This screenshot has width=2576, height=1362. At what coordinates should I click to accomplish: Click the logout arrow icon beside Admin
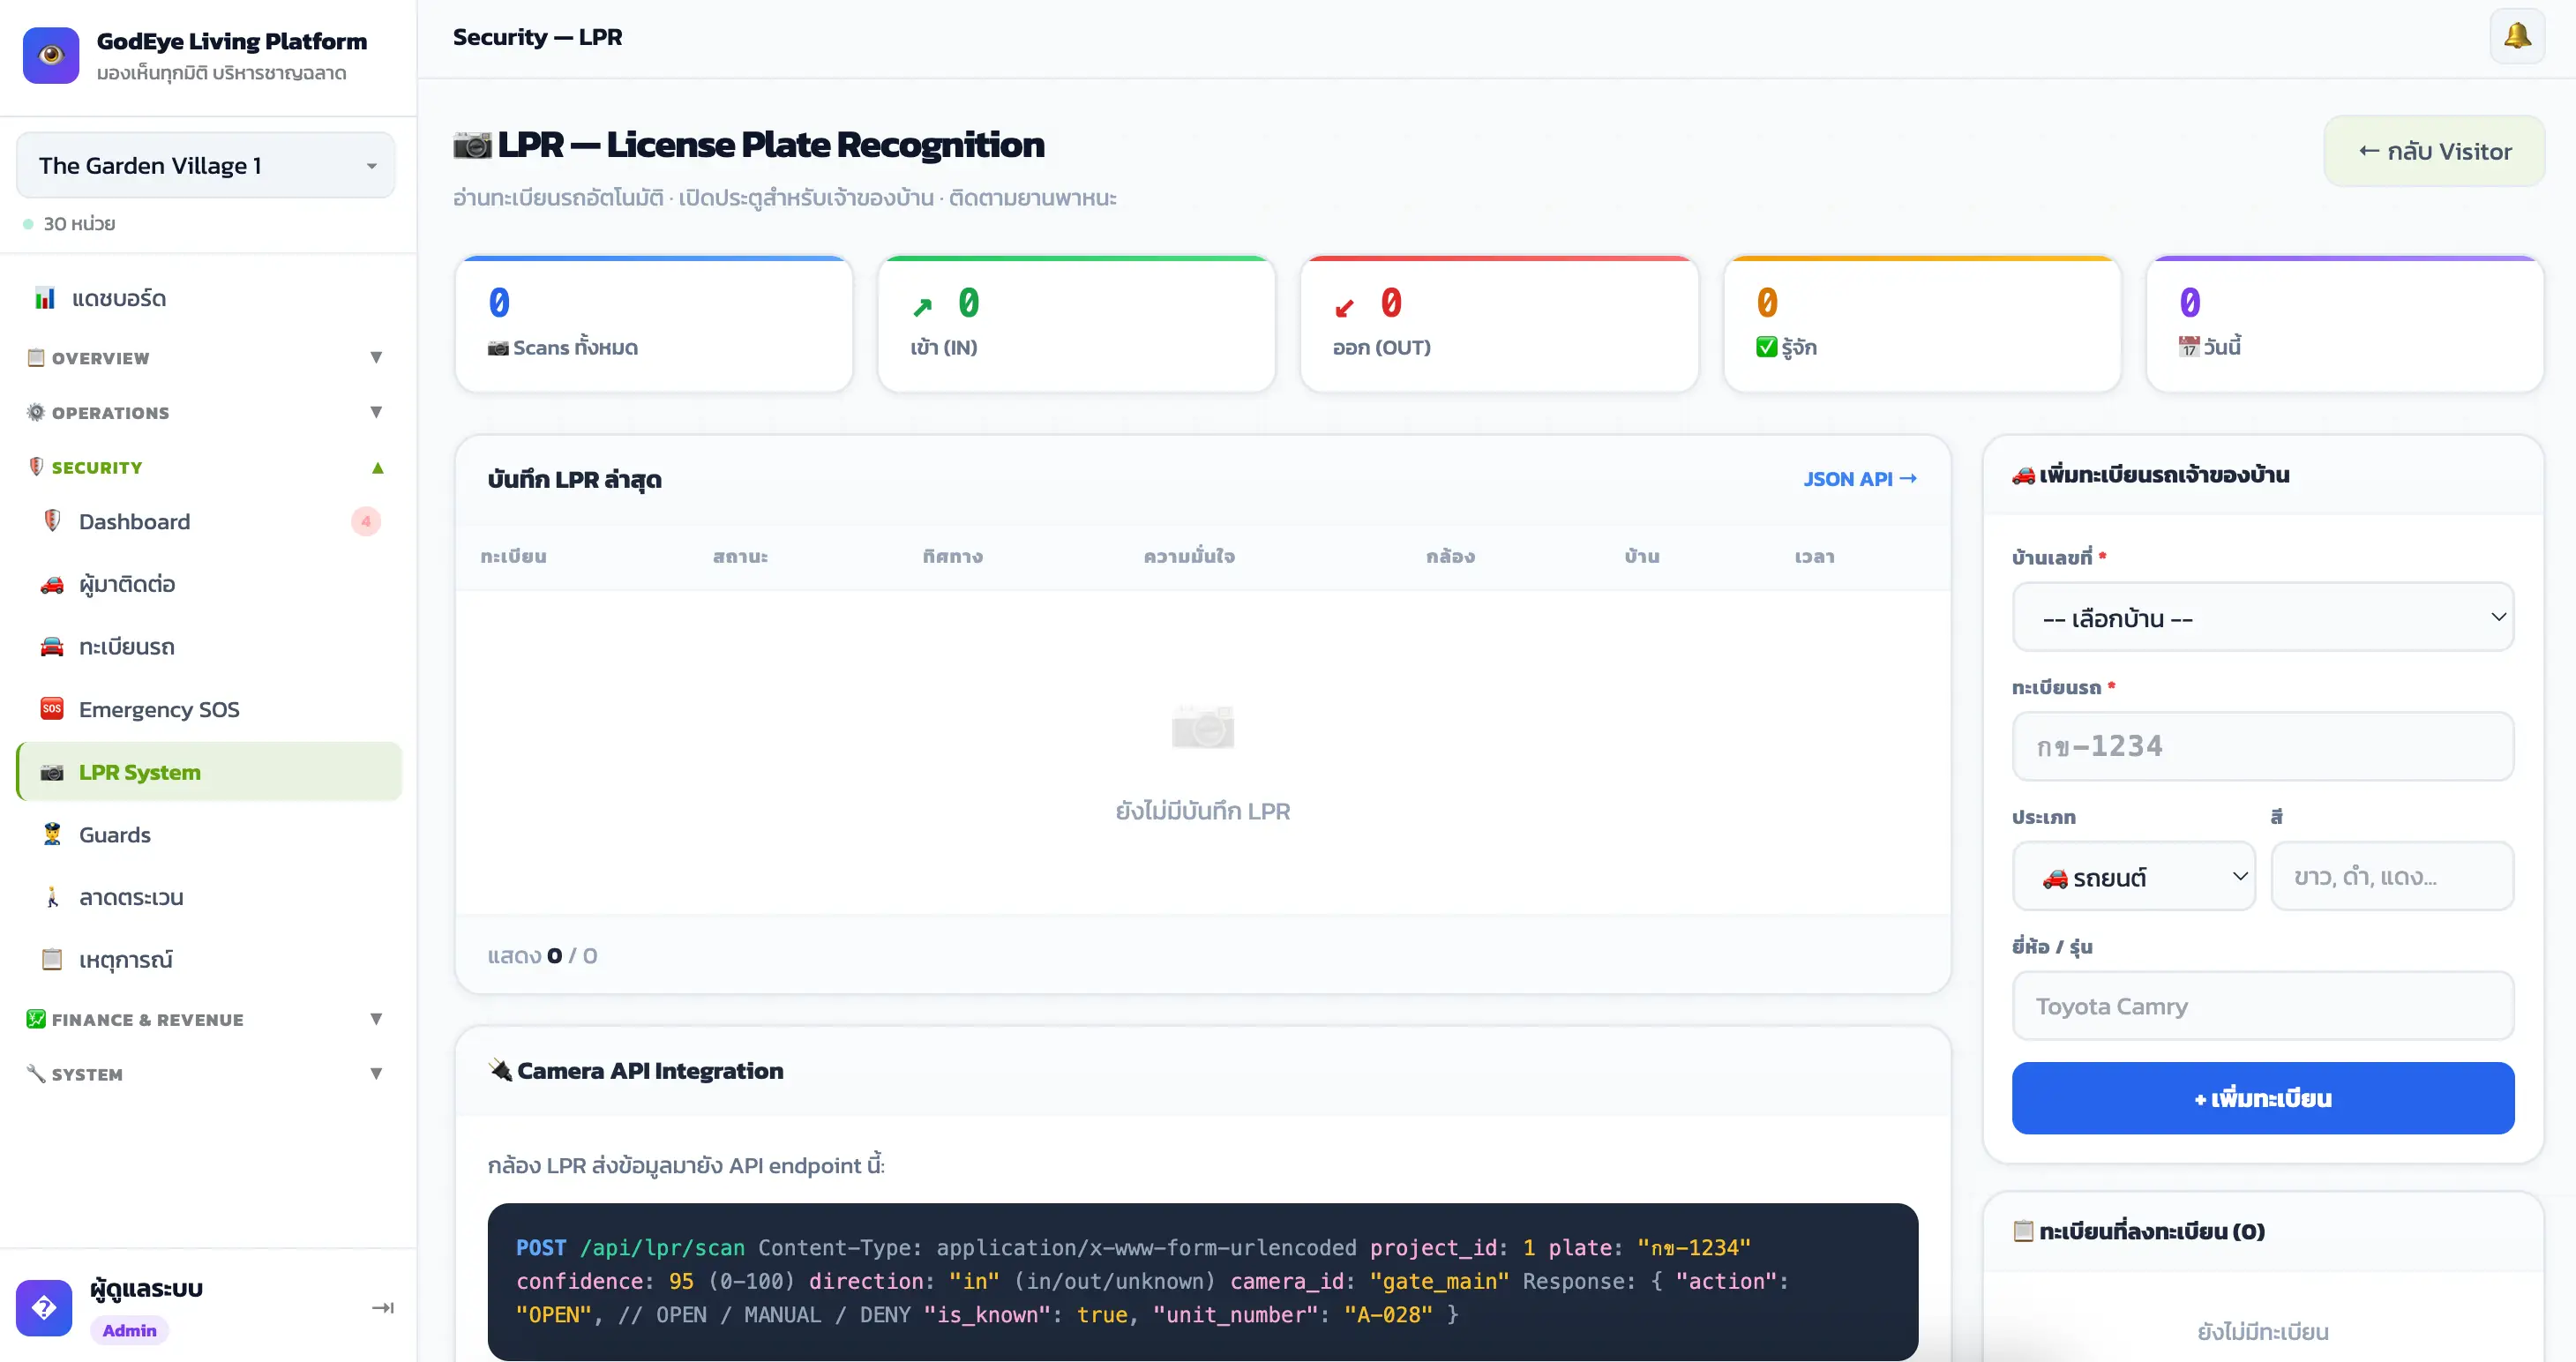pos(383,1307)
